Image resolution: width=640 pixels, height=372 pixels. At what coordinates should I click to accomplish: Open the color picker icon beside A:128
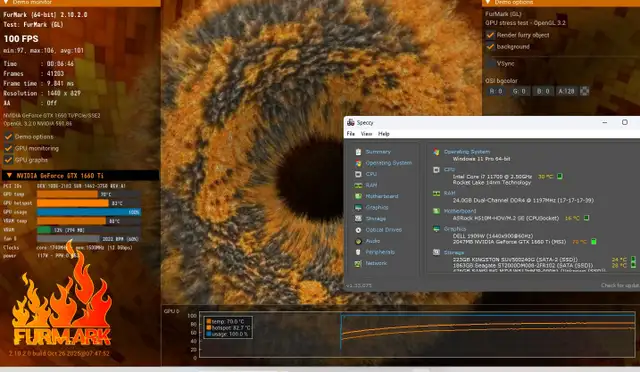(584, 91)
